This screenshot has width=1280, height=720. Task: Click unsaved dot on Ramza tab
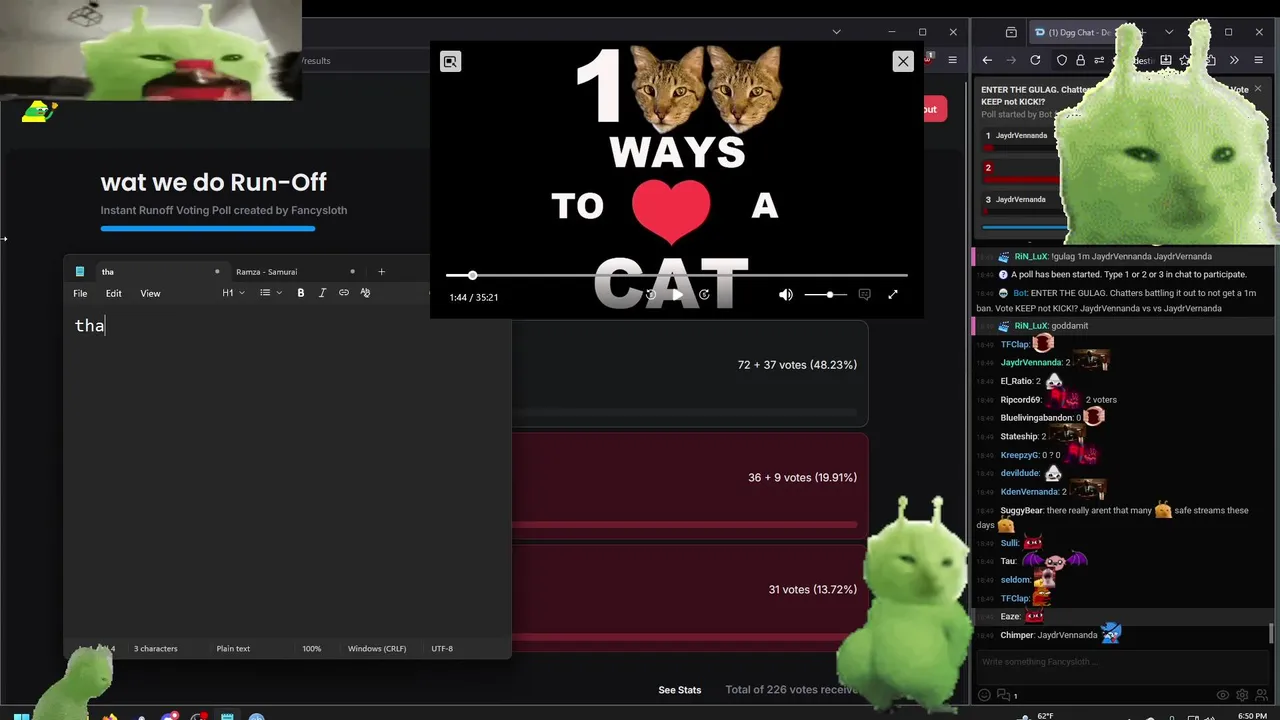point(352,272)
